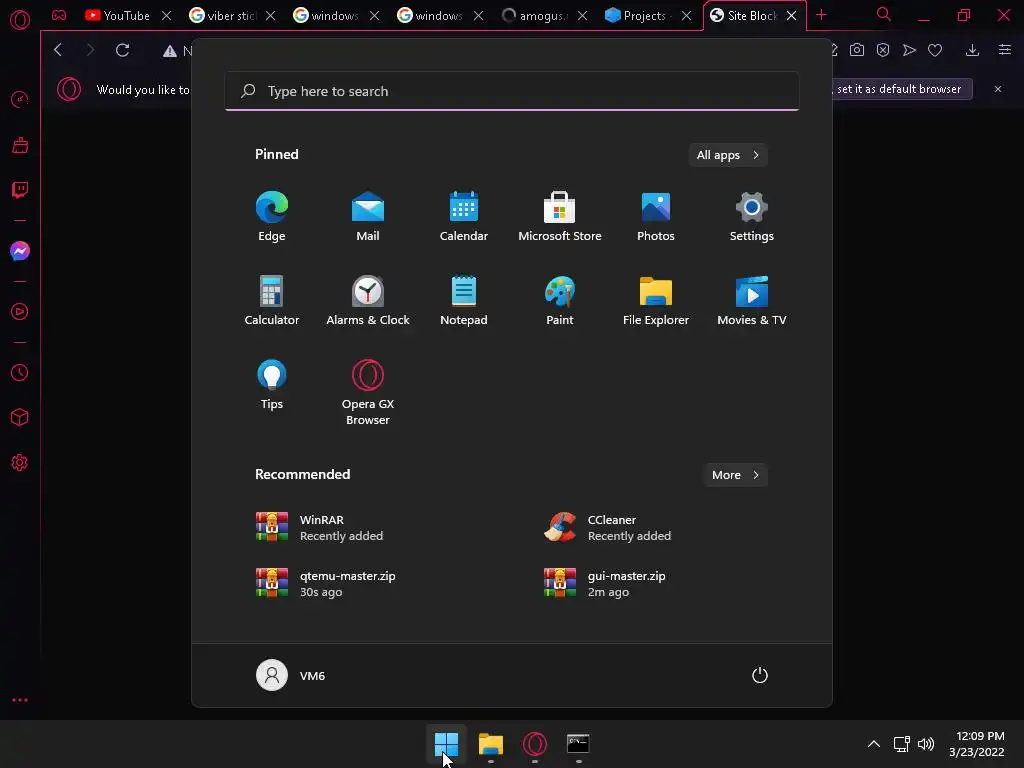Open Settings from pinned apps

click(752, 217)
